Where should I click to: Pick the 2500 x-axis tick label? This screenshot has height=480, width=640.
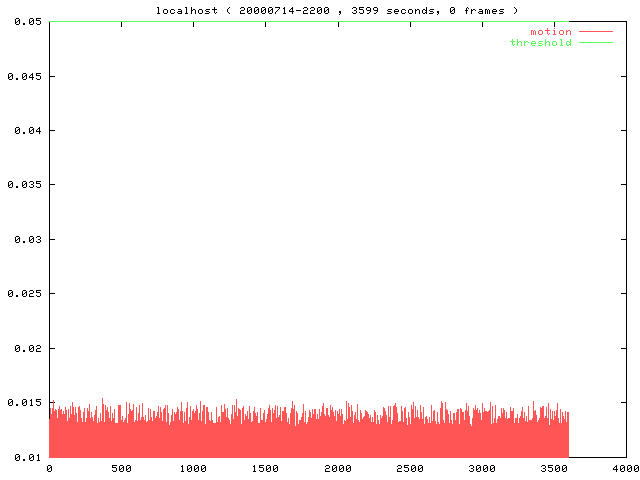[410, 468]
